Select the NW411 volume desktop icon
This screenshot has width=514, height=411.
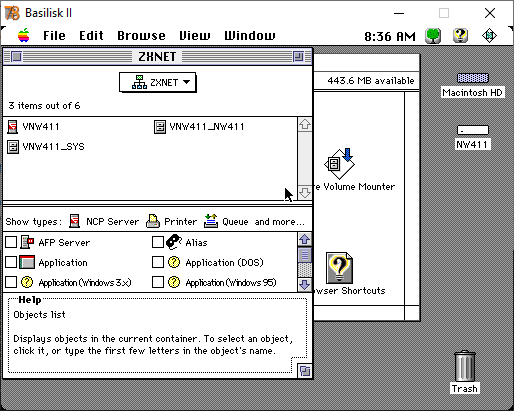[x=473, y=130]
